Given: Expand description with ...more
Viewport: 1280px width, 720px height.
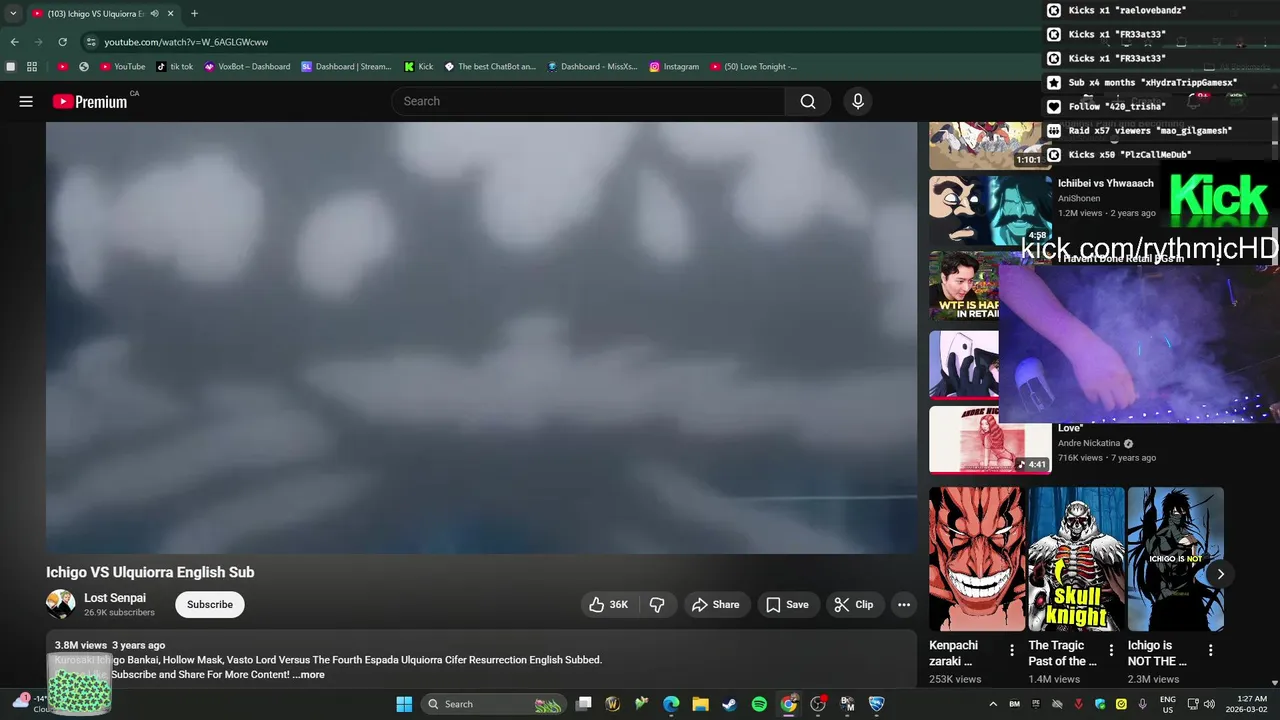Looking at the screenshot, I should 309,675.
